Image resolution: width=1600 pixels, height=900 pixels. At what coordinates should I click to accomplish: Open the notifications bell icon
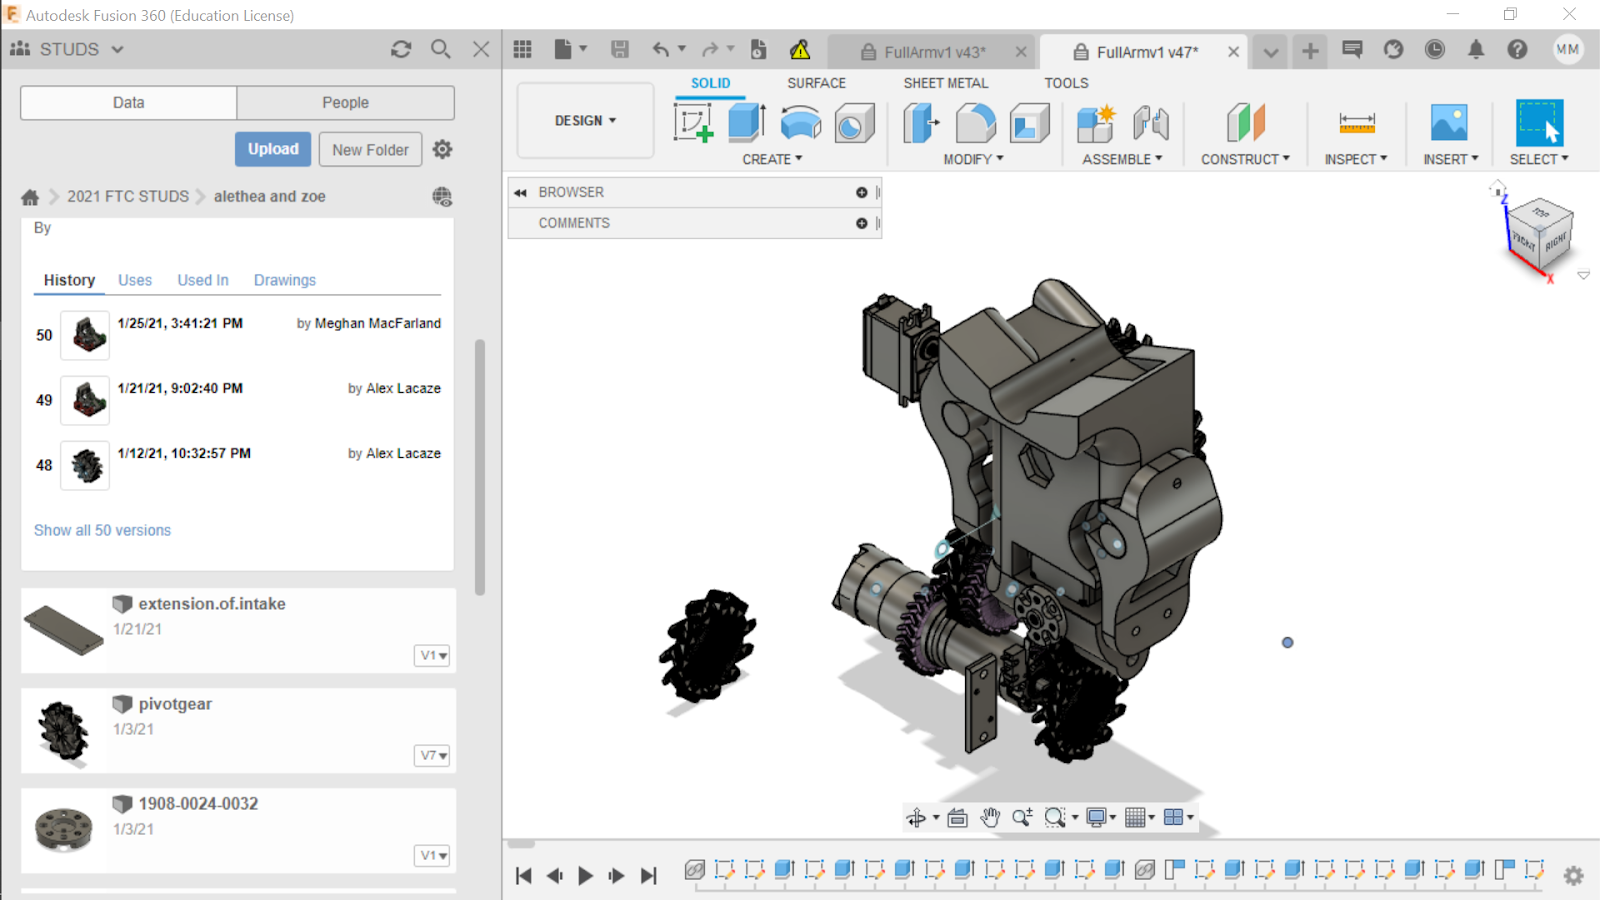1476,49
